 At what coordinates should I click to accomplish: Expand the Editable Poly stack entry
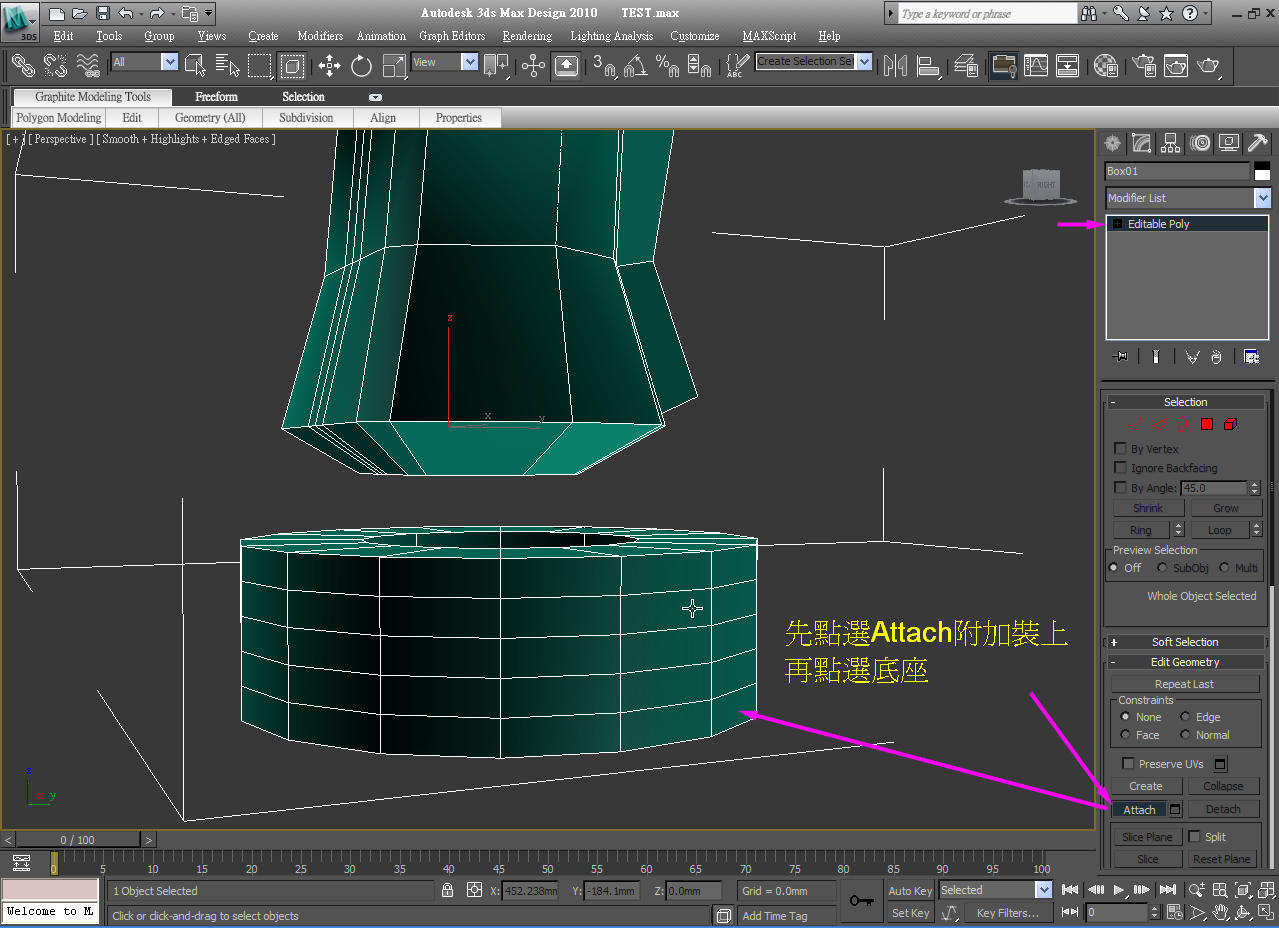click(x=1117, y=224)
